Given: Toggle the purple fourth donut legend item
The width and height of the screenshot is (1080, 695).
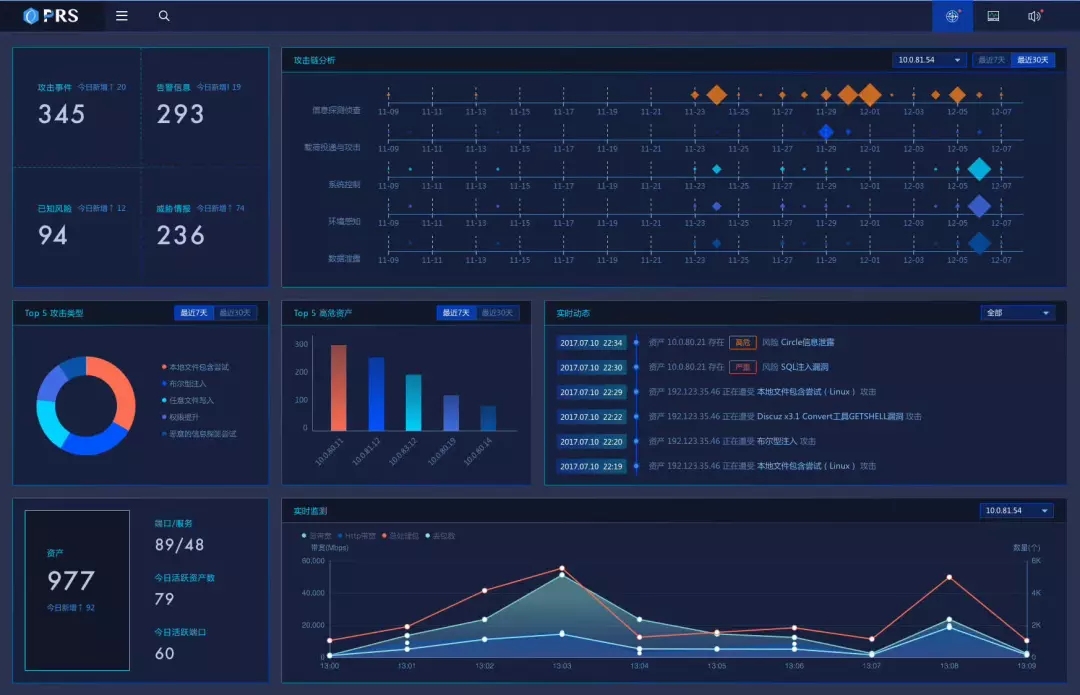Looking at the screenshot, I should pos(180,417).
